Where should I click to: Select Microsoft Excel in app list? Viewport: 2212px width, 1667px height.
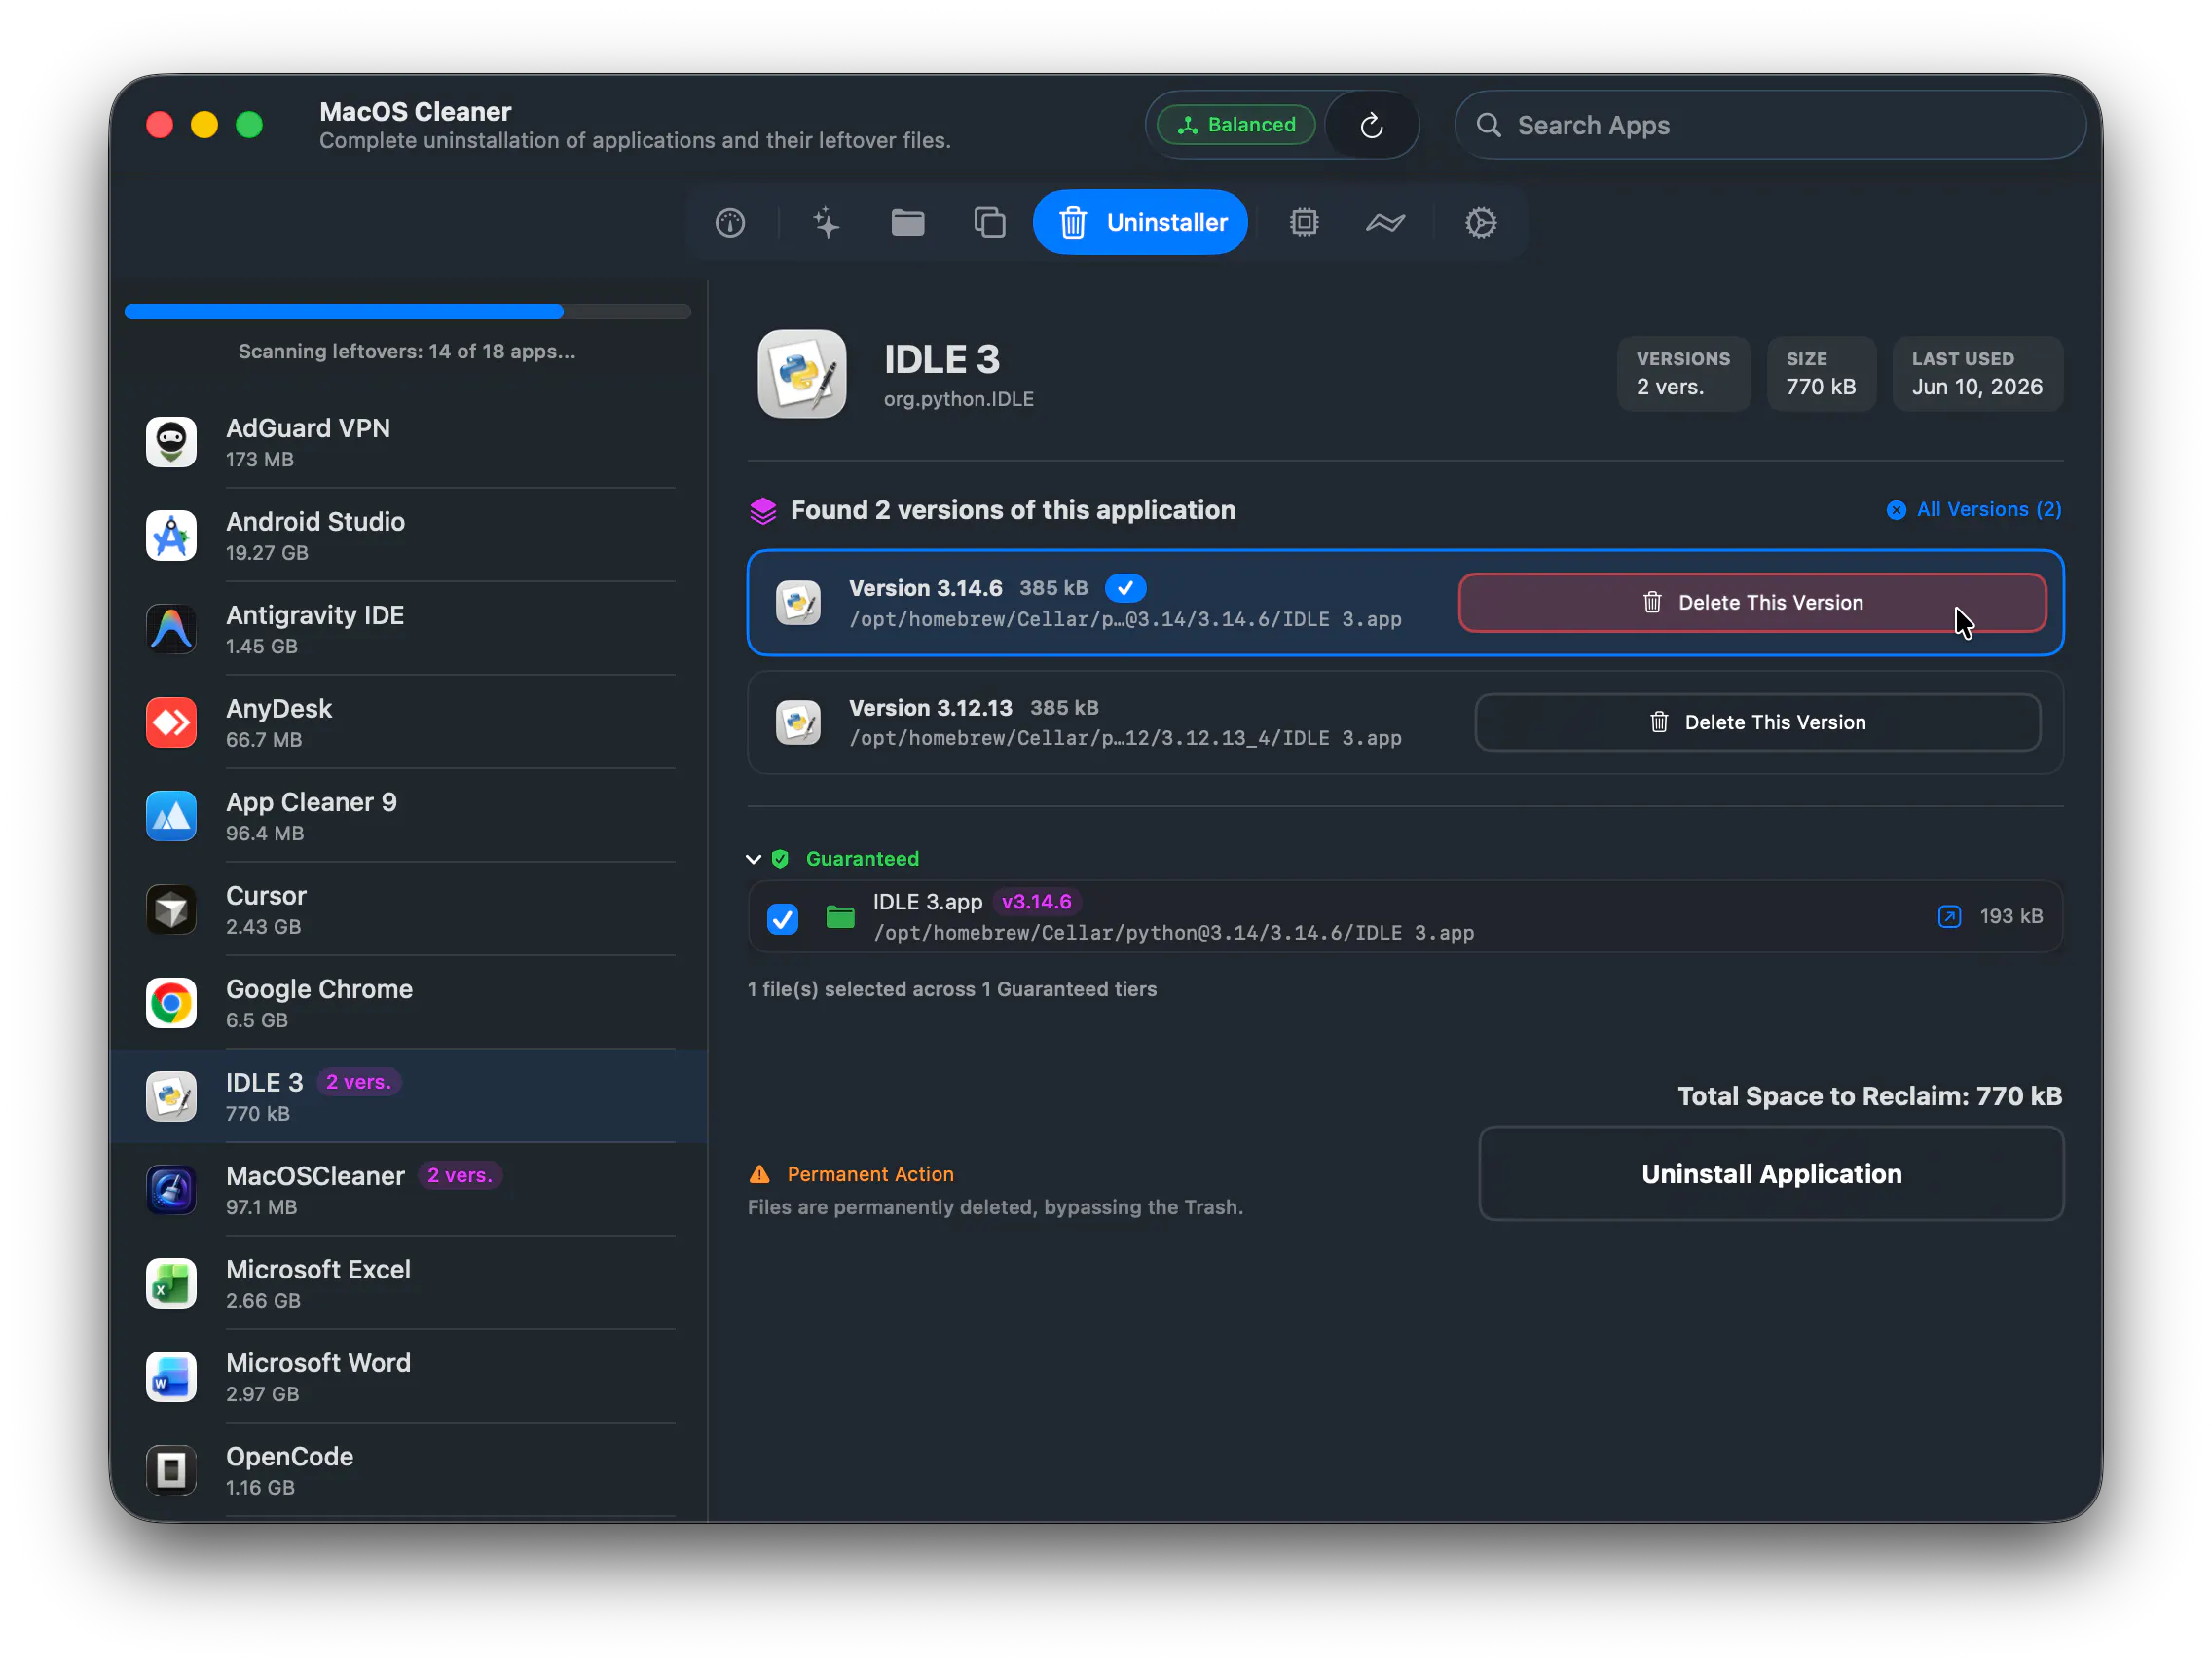coord(410,1284)
